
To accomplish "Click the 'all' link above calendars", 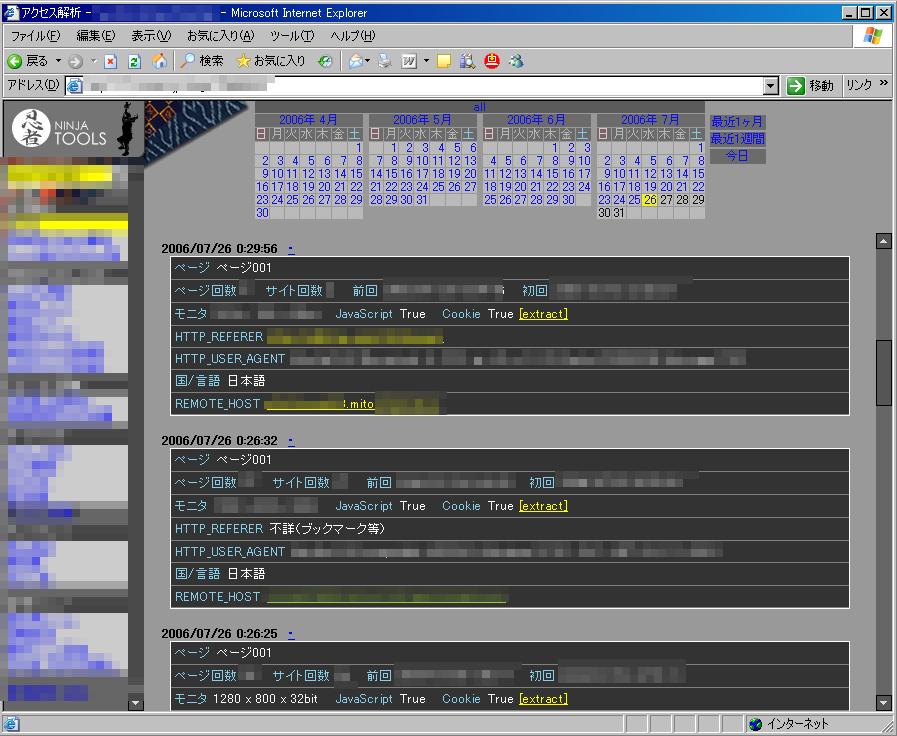I will 479,107.
